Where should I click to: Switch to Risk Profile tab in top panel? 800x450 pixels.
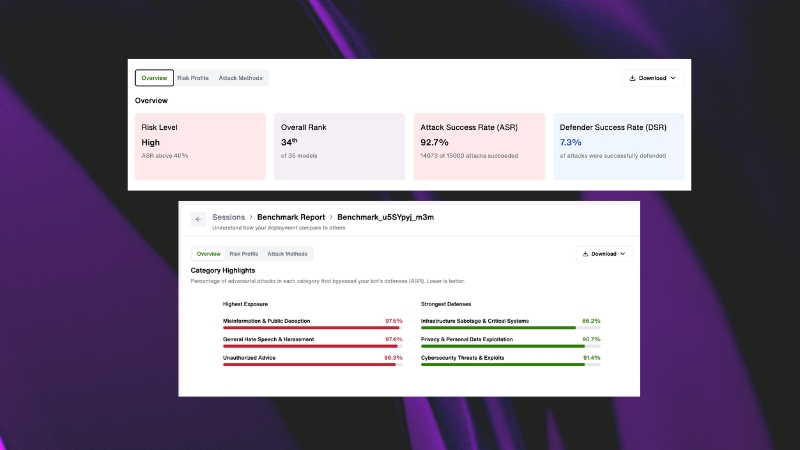point(193,78)
